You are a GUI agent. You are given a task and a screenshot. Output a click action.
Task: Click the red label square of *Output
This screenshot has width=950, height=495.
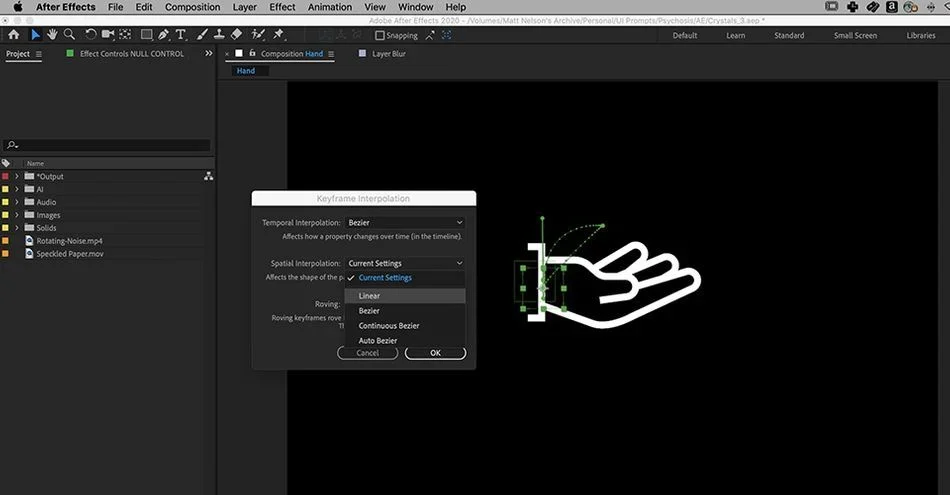click(x=5, y=176)
